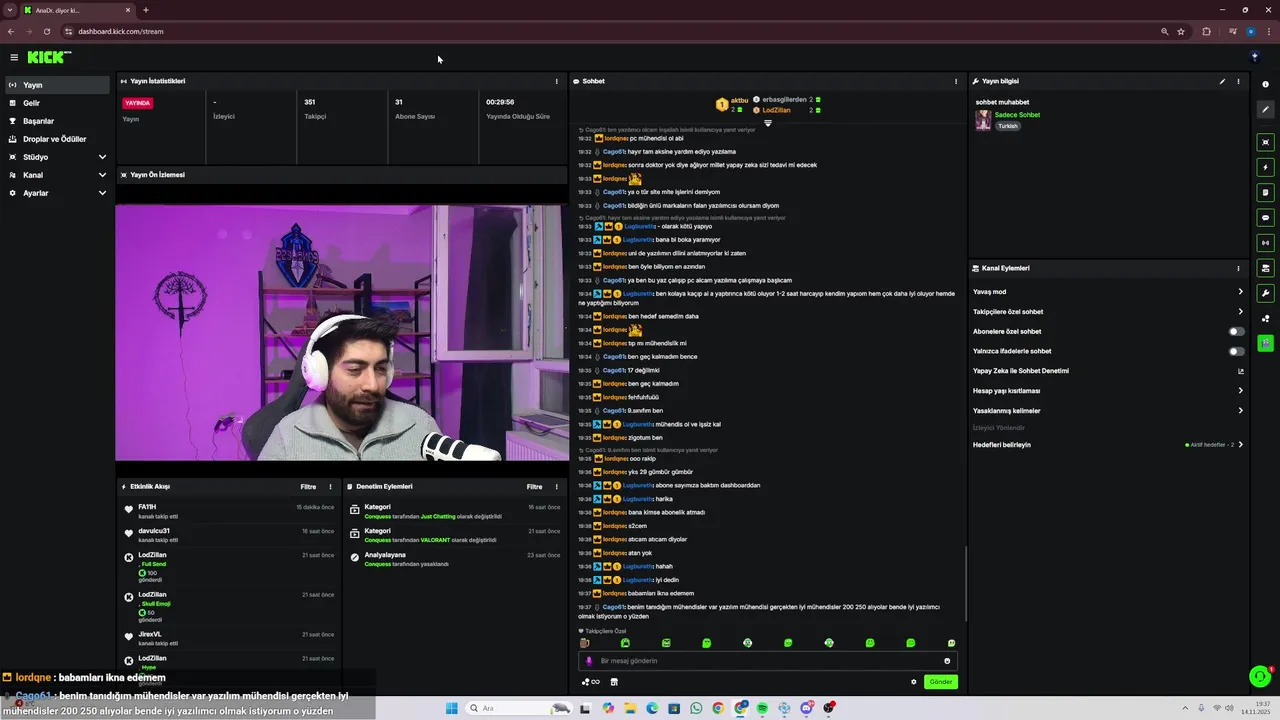This screenshot has height=720, width=1280.
Task: Edit stream info with pencil in Yayın bilgisi
Action: [1222, 81]
